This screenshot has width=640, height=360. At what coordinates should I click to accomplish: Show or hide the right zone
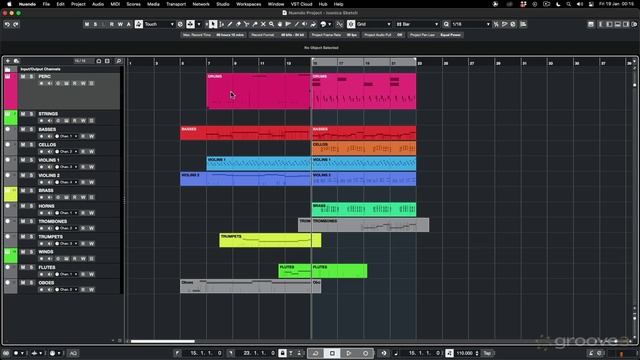[x=626, y=24]
